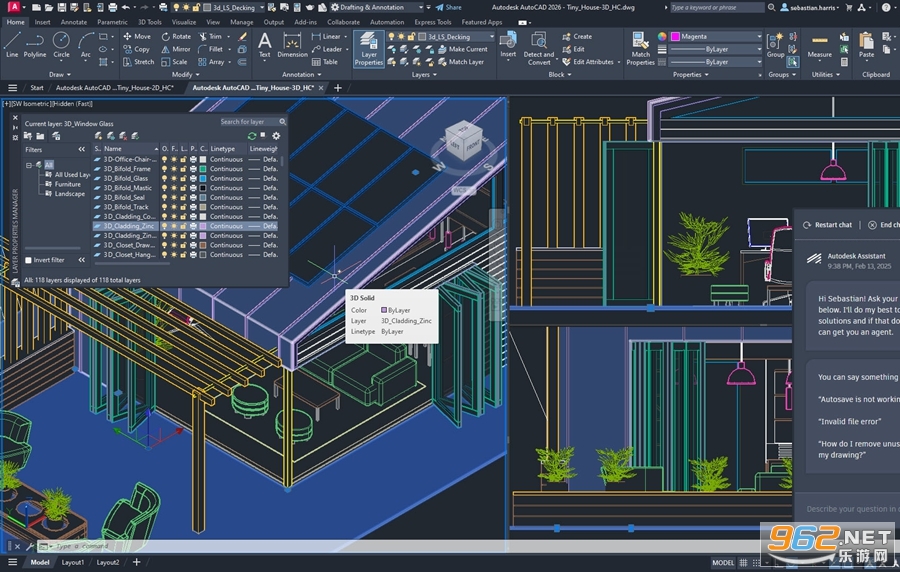Click the ViewCube in the isometric viewport
This screenshot has height=572, width=900.
click(463, 141)
